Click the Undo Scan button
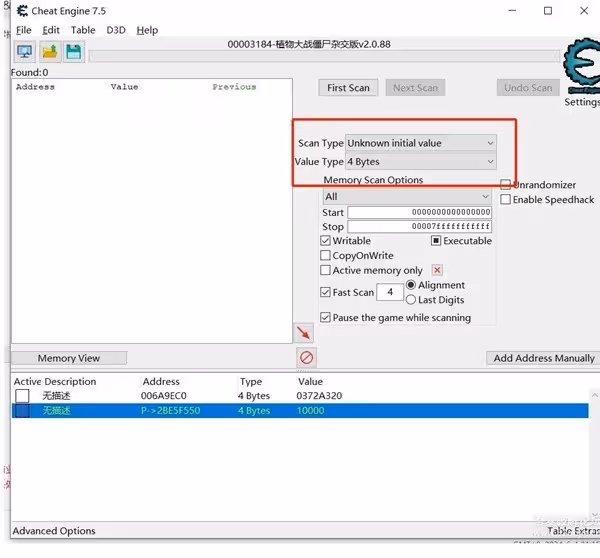Viewport: 600px width, 558px height. 528,88
